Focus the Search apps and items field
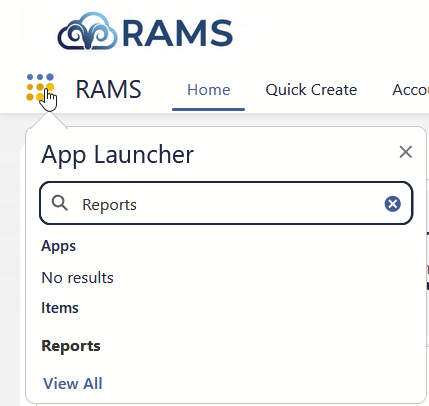The image size is (429, 406). point(226,203)
